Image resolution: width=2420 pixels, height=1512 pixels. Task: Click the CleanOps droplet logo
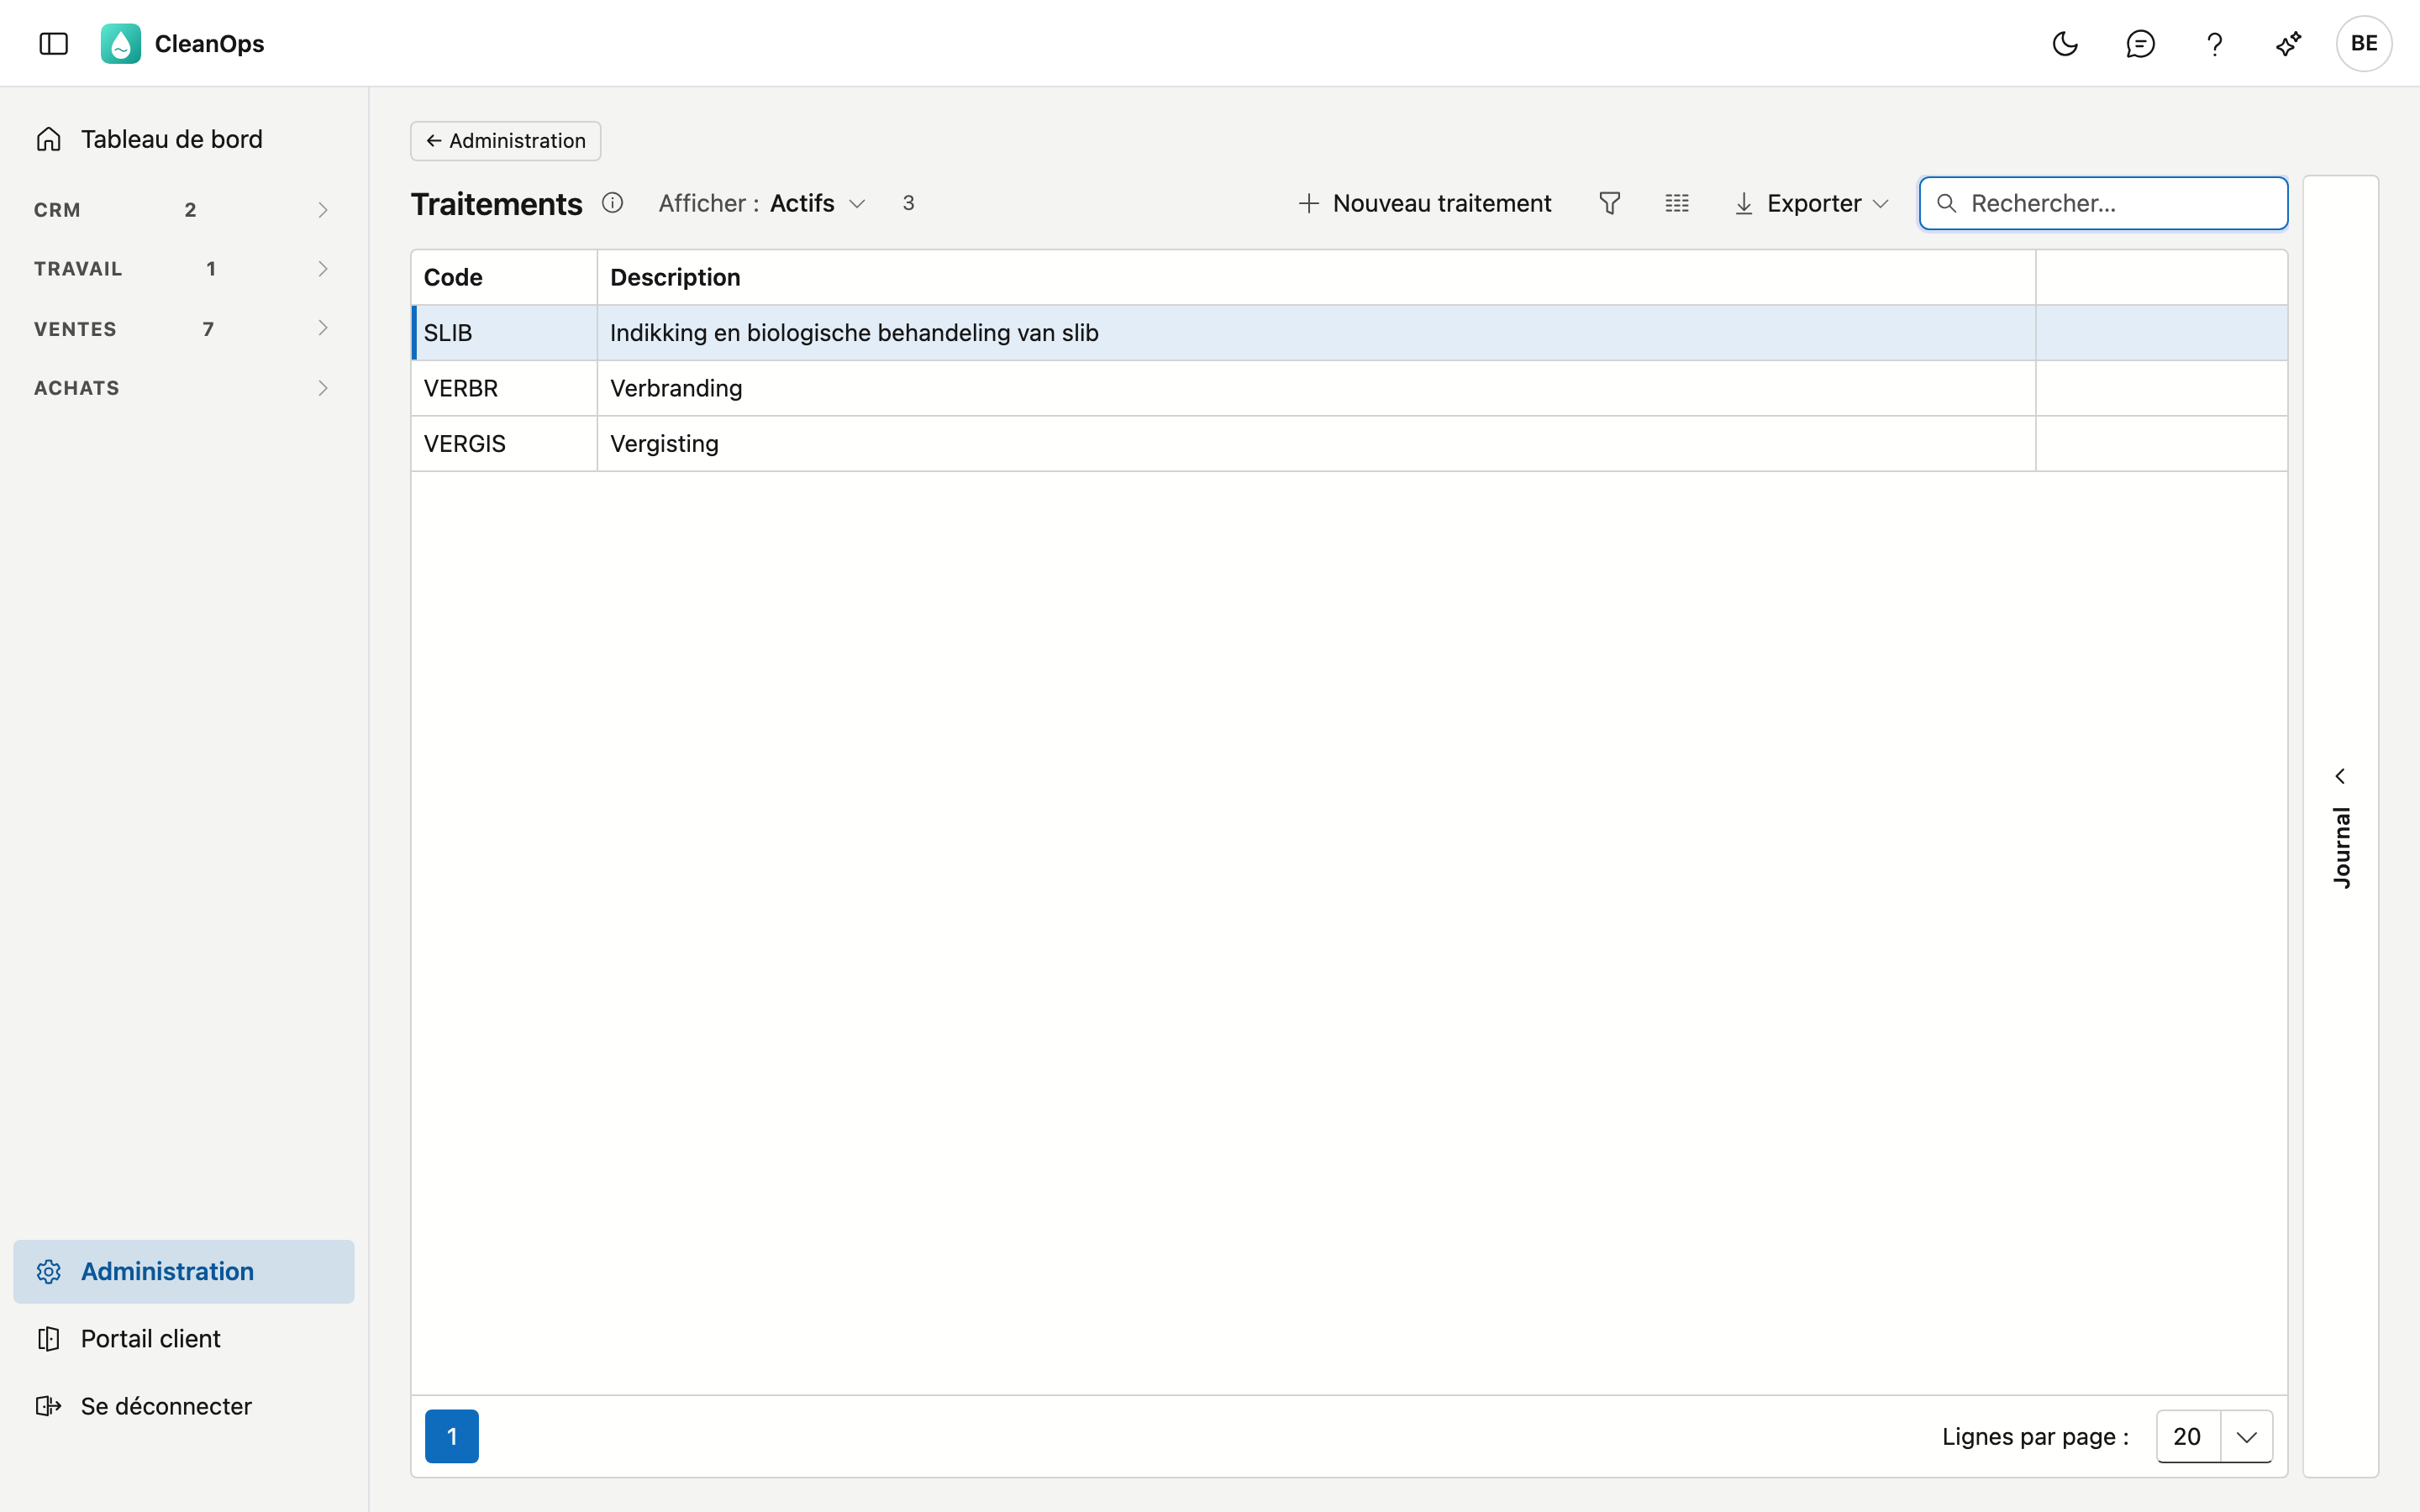(x=121, y=43)
